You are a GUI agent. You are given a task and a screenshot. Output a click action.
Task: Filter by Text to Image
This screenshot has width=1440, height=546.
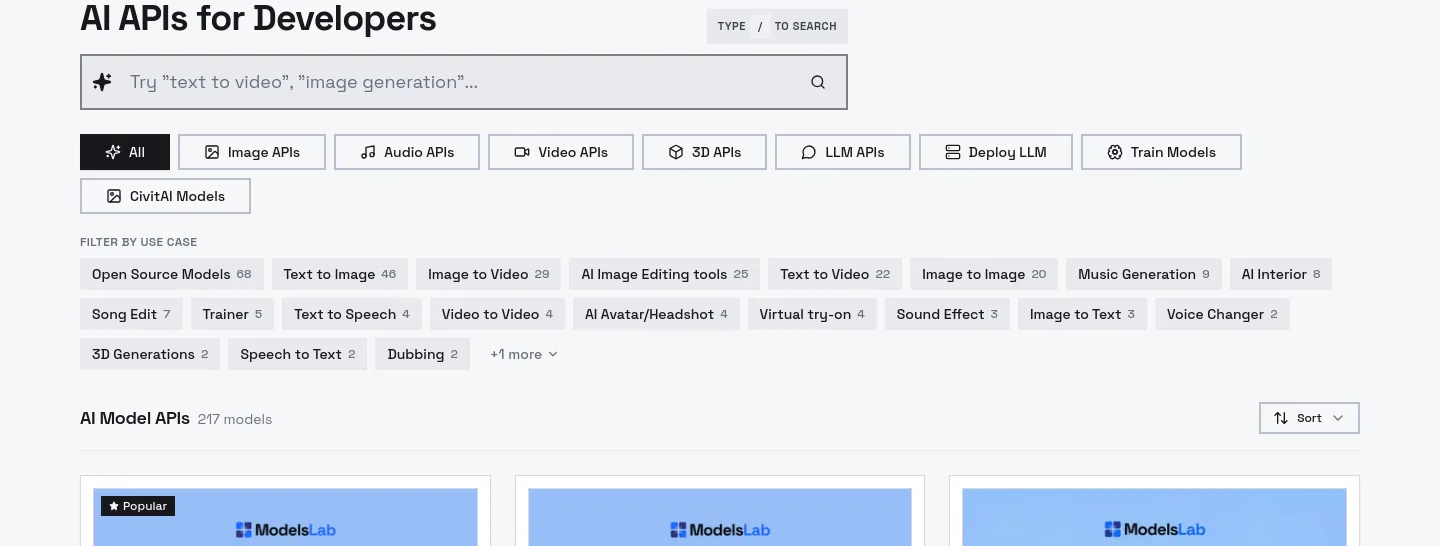tap(340, 274)
